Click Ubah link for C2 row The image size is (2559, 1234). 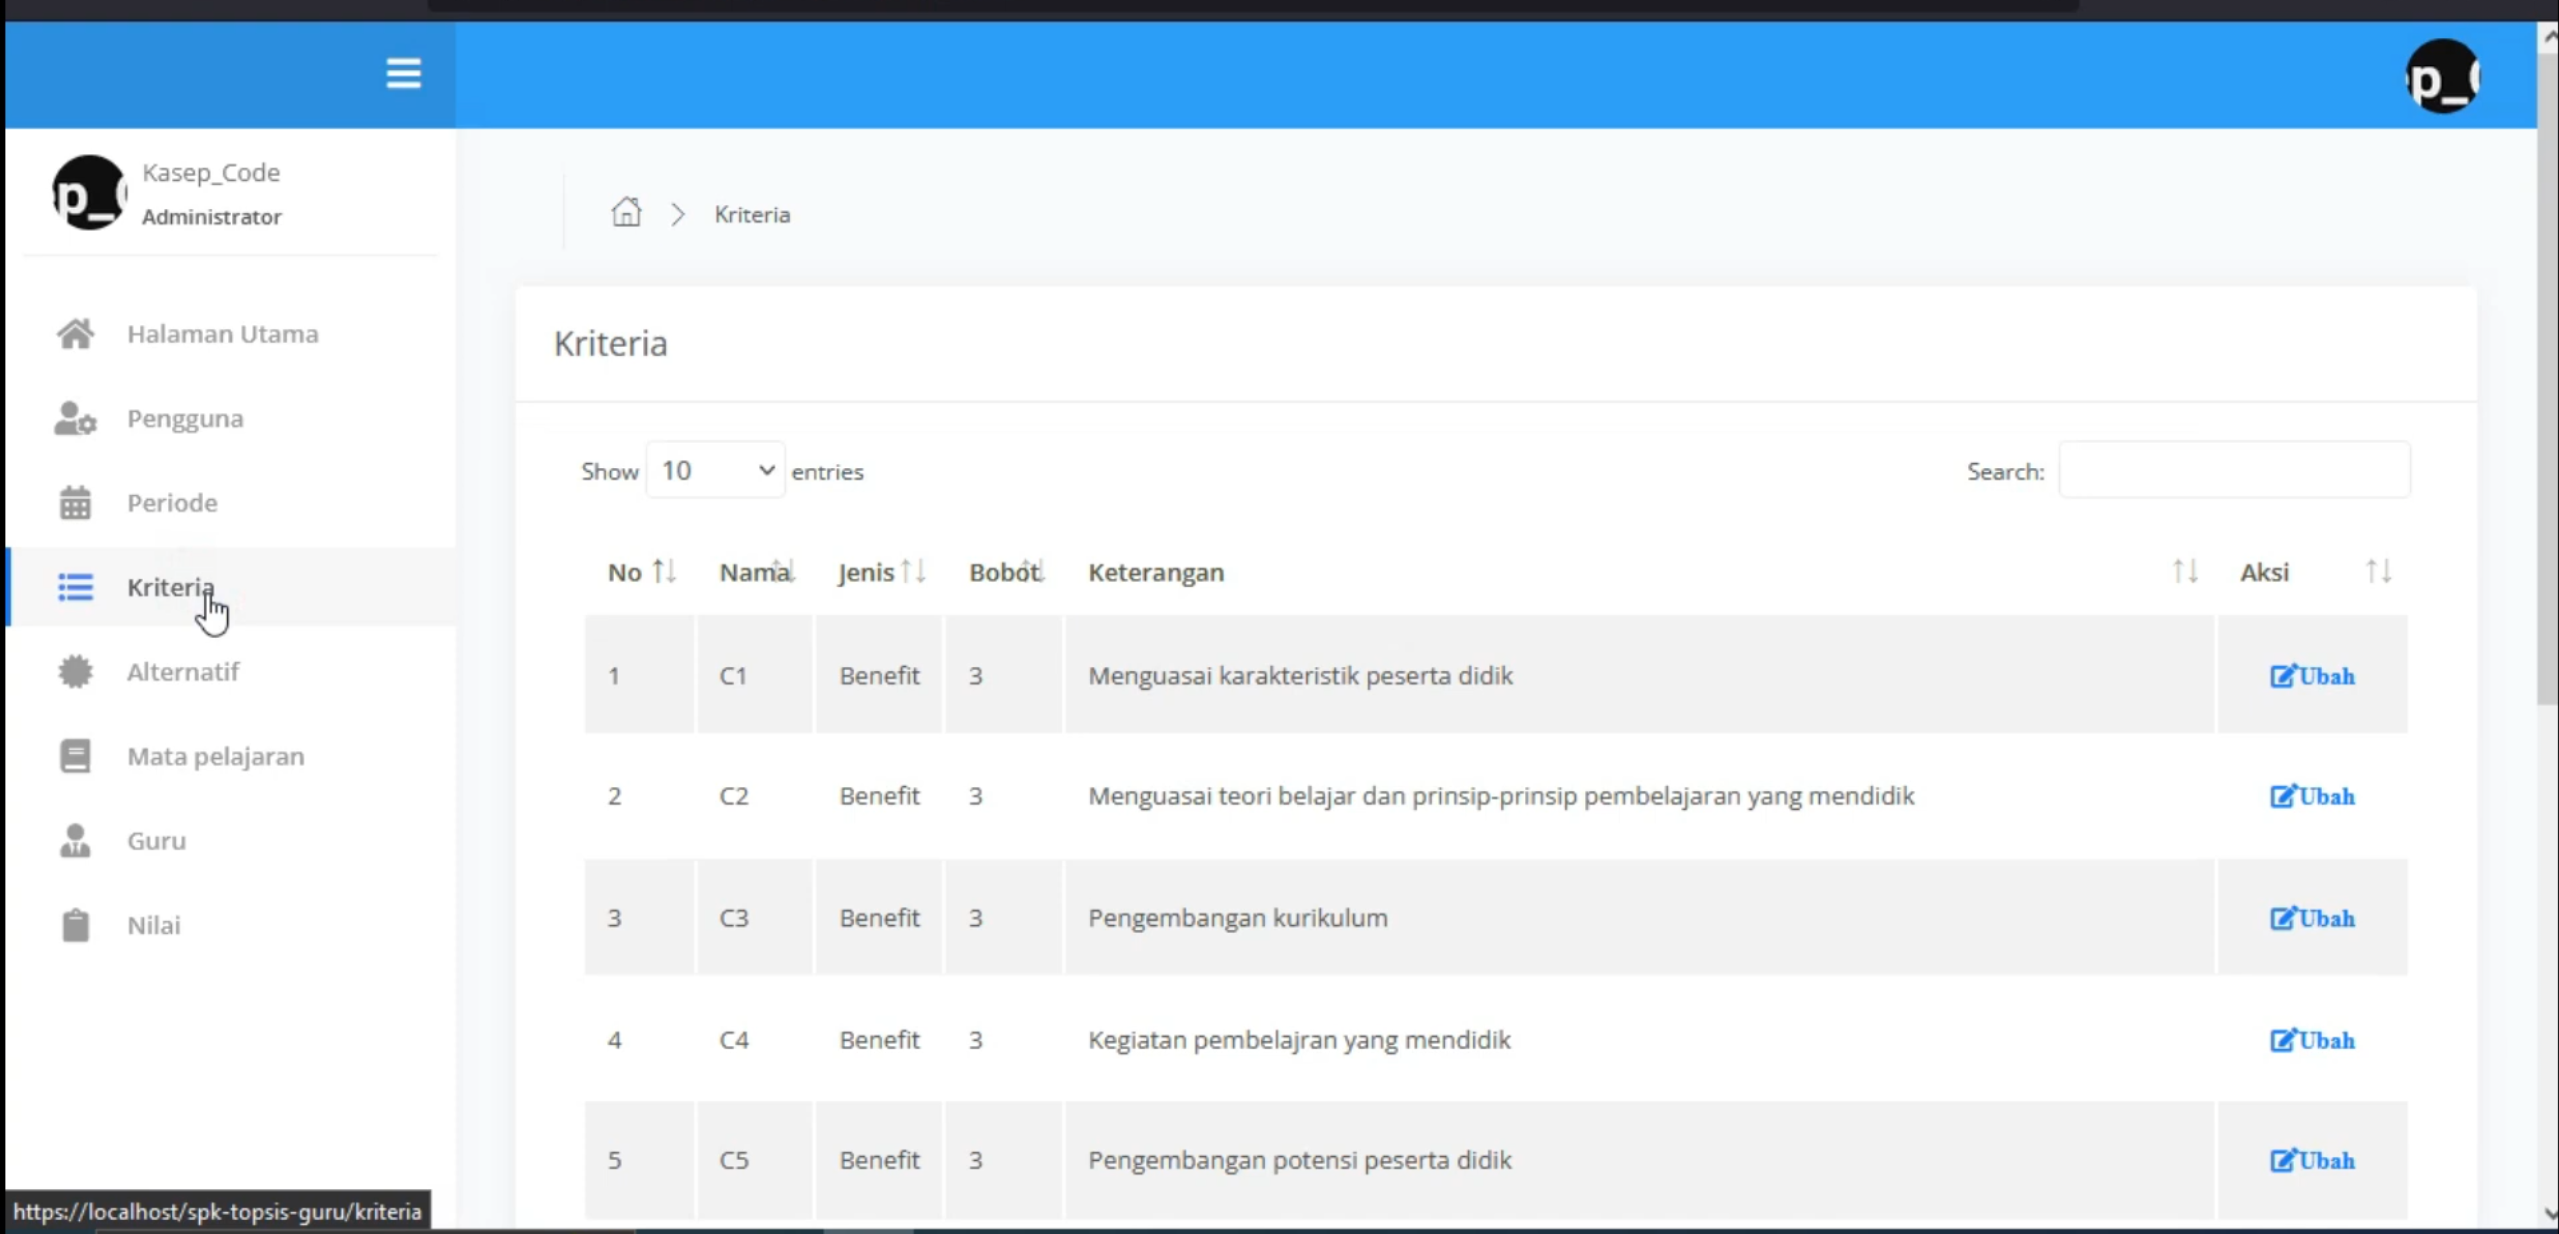pyautogui.click(x=2312, y=796)
